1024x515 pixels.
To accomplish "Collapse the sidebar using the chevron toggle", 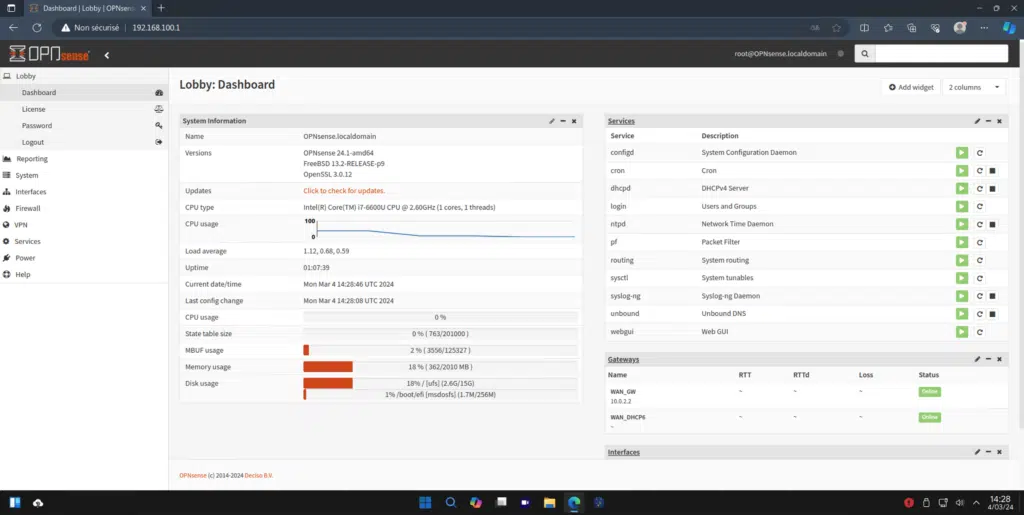I will pos(106,55).
